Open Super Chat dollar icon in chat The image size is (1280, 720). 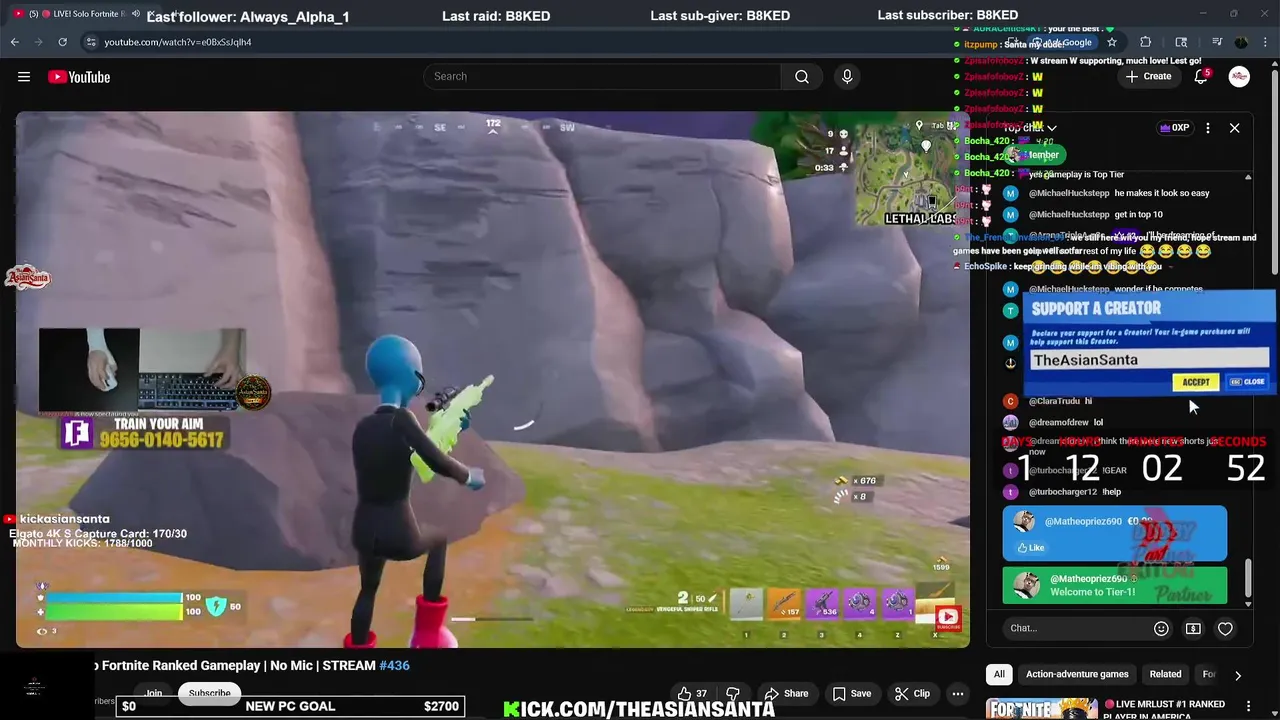1193,628
